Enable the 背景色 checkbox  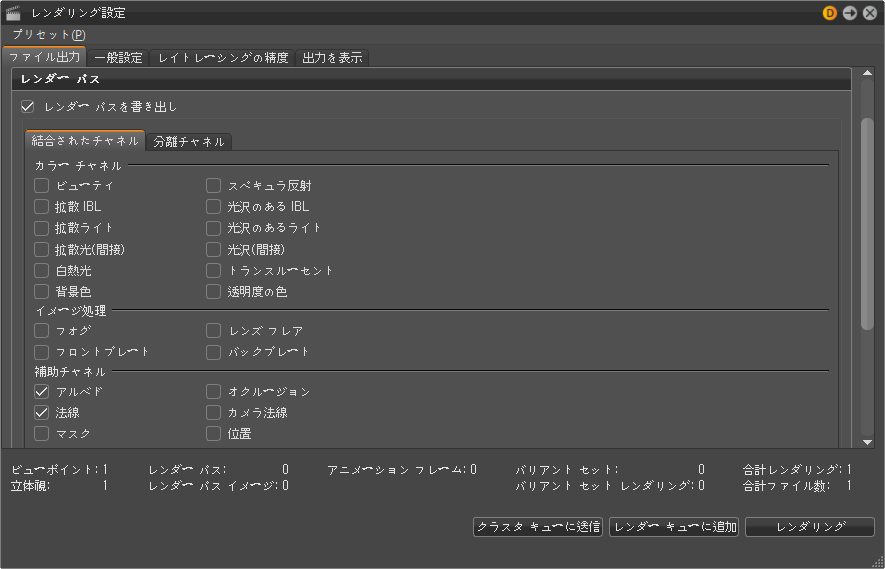pos(41,292)
